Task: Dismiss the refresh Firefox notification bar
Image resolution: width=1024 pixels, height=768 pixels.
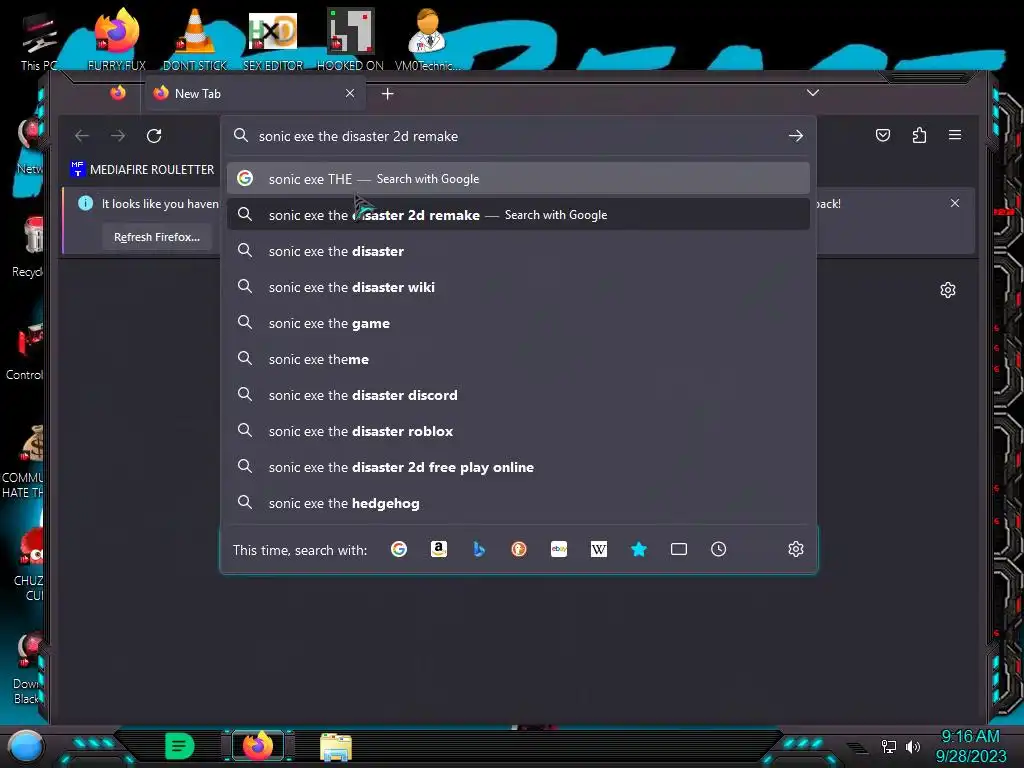Action: coord(955,203)
